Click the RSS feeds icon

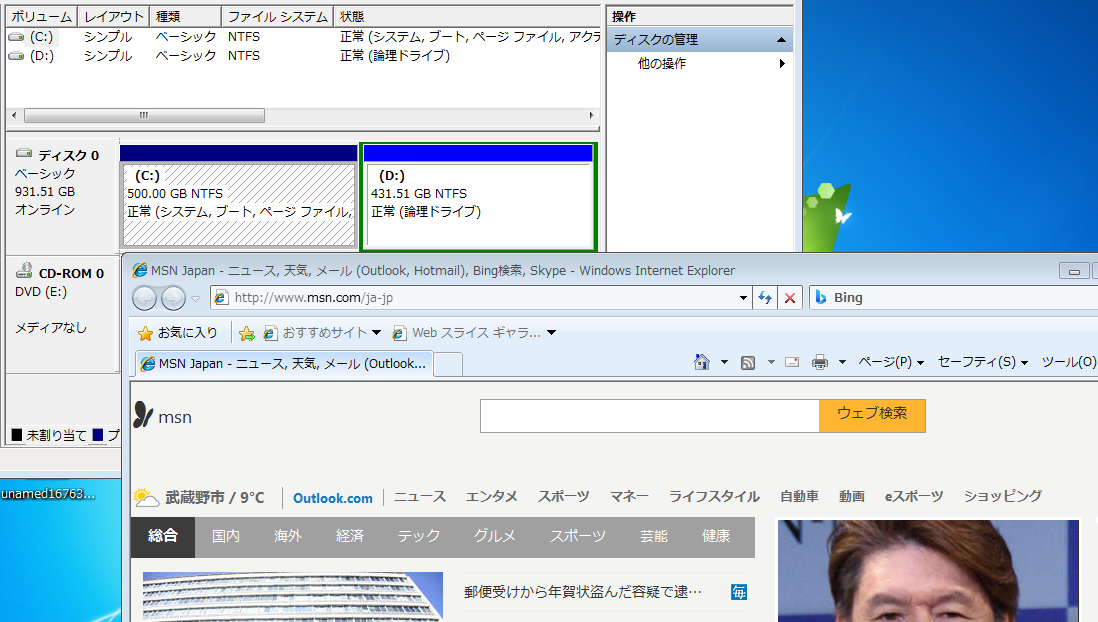pyautogui.click(x=748, y=362)
